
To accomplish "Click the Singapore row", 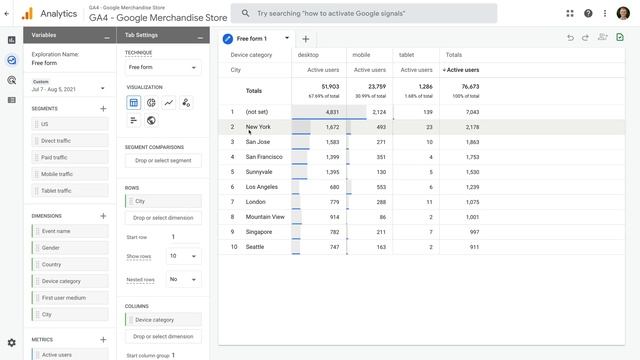I will (421, 232).
